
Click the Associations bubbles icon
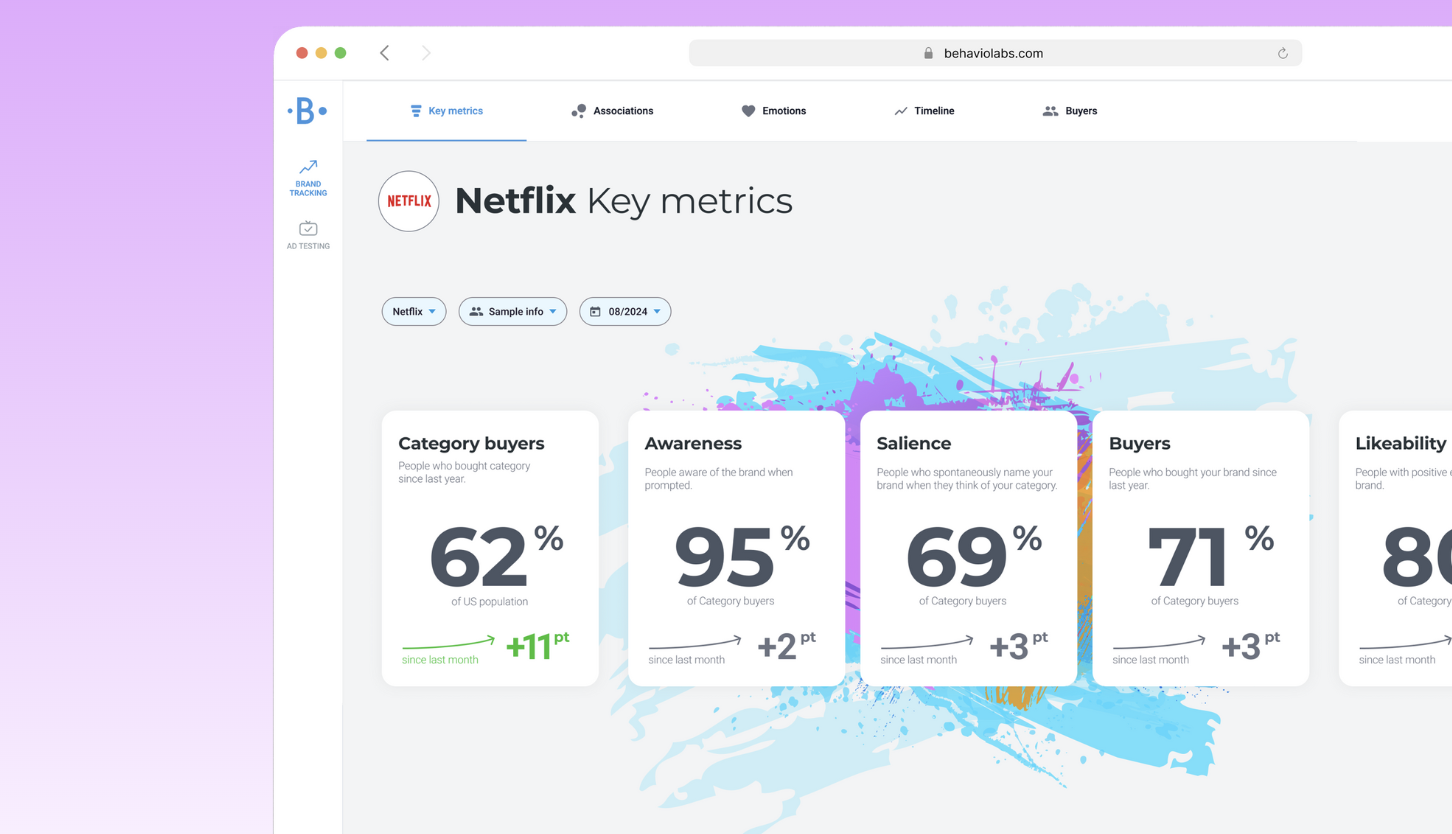click(x=578, y=111)
